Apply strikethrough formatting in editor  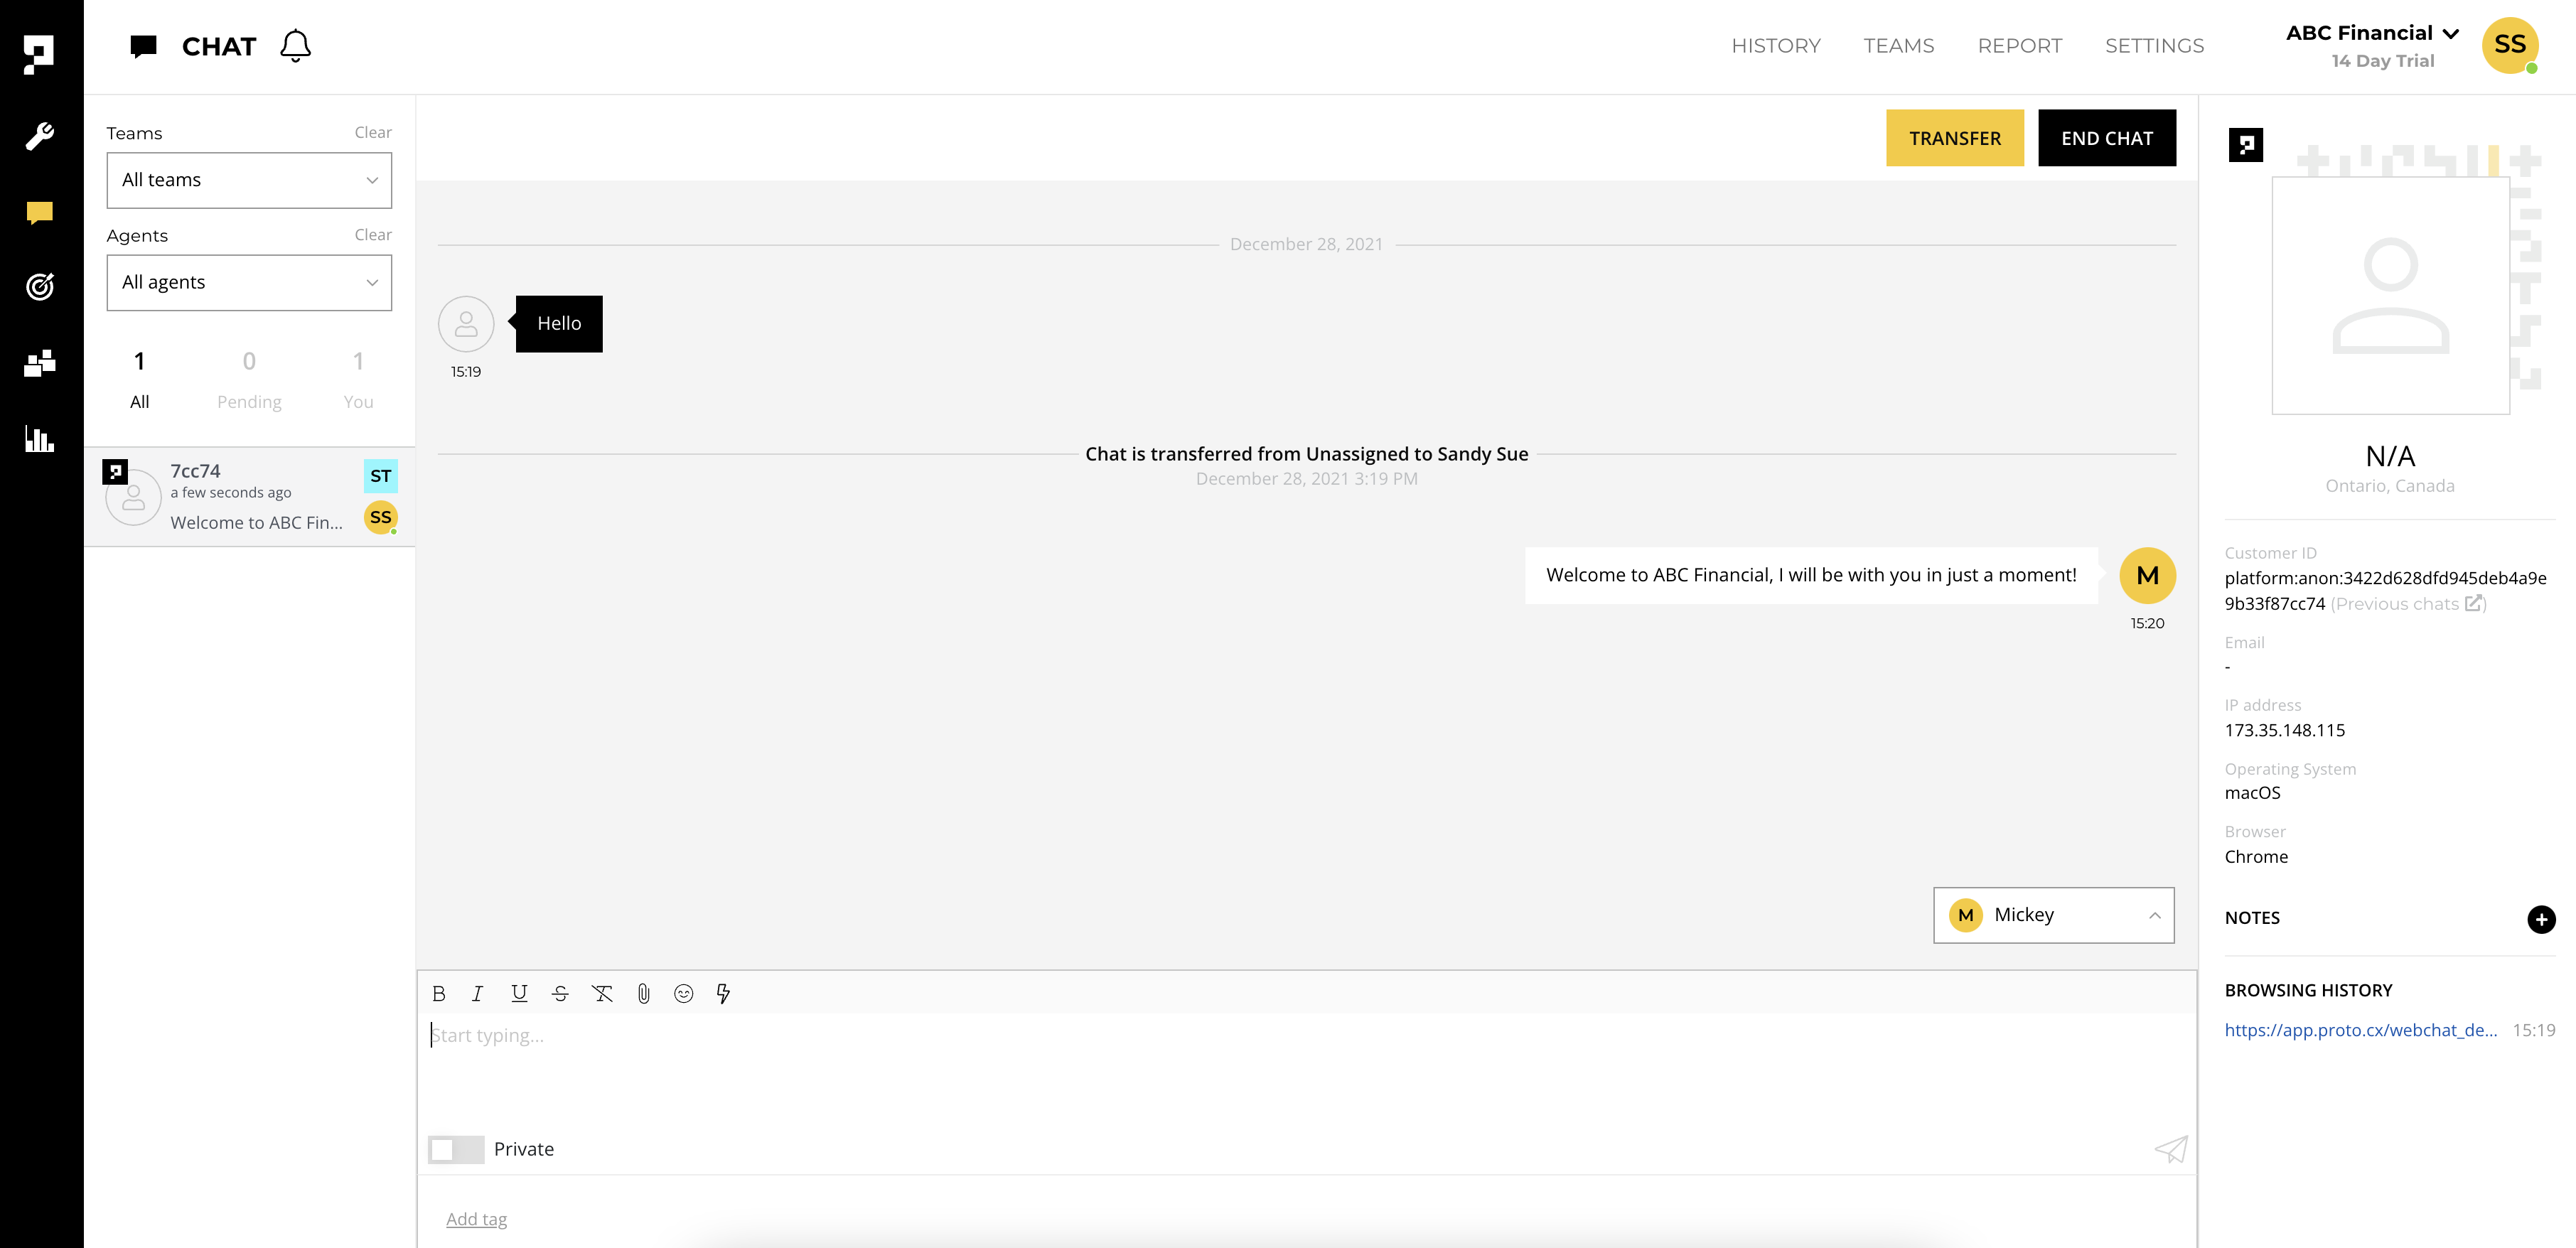560,993
